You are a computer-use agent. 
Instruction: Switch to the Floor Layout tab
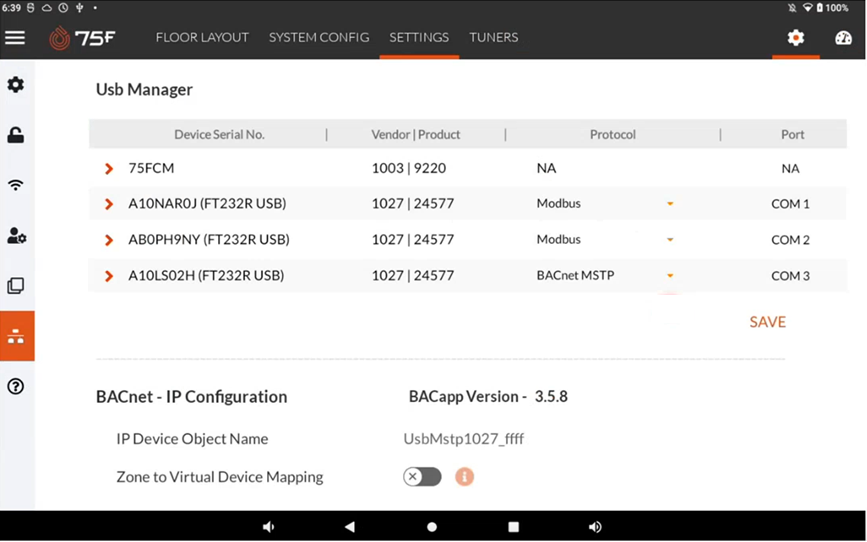pos(202,38)
